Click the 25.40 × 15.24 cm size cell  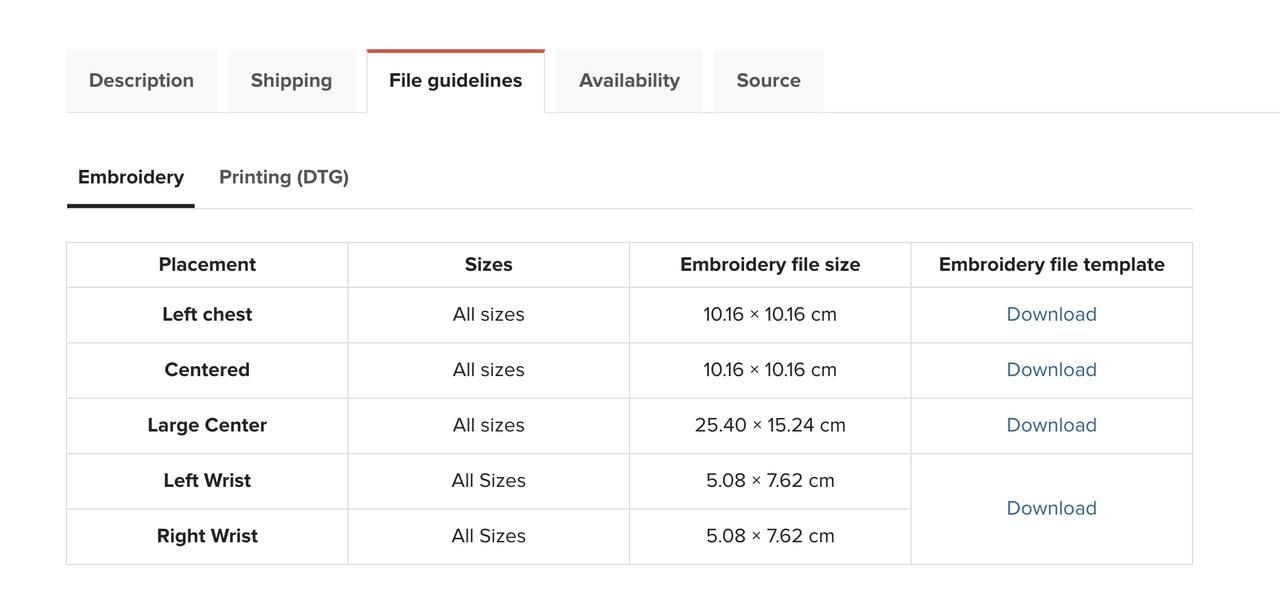(x=770, y=425)
